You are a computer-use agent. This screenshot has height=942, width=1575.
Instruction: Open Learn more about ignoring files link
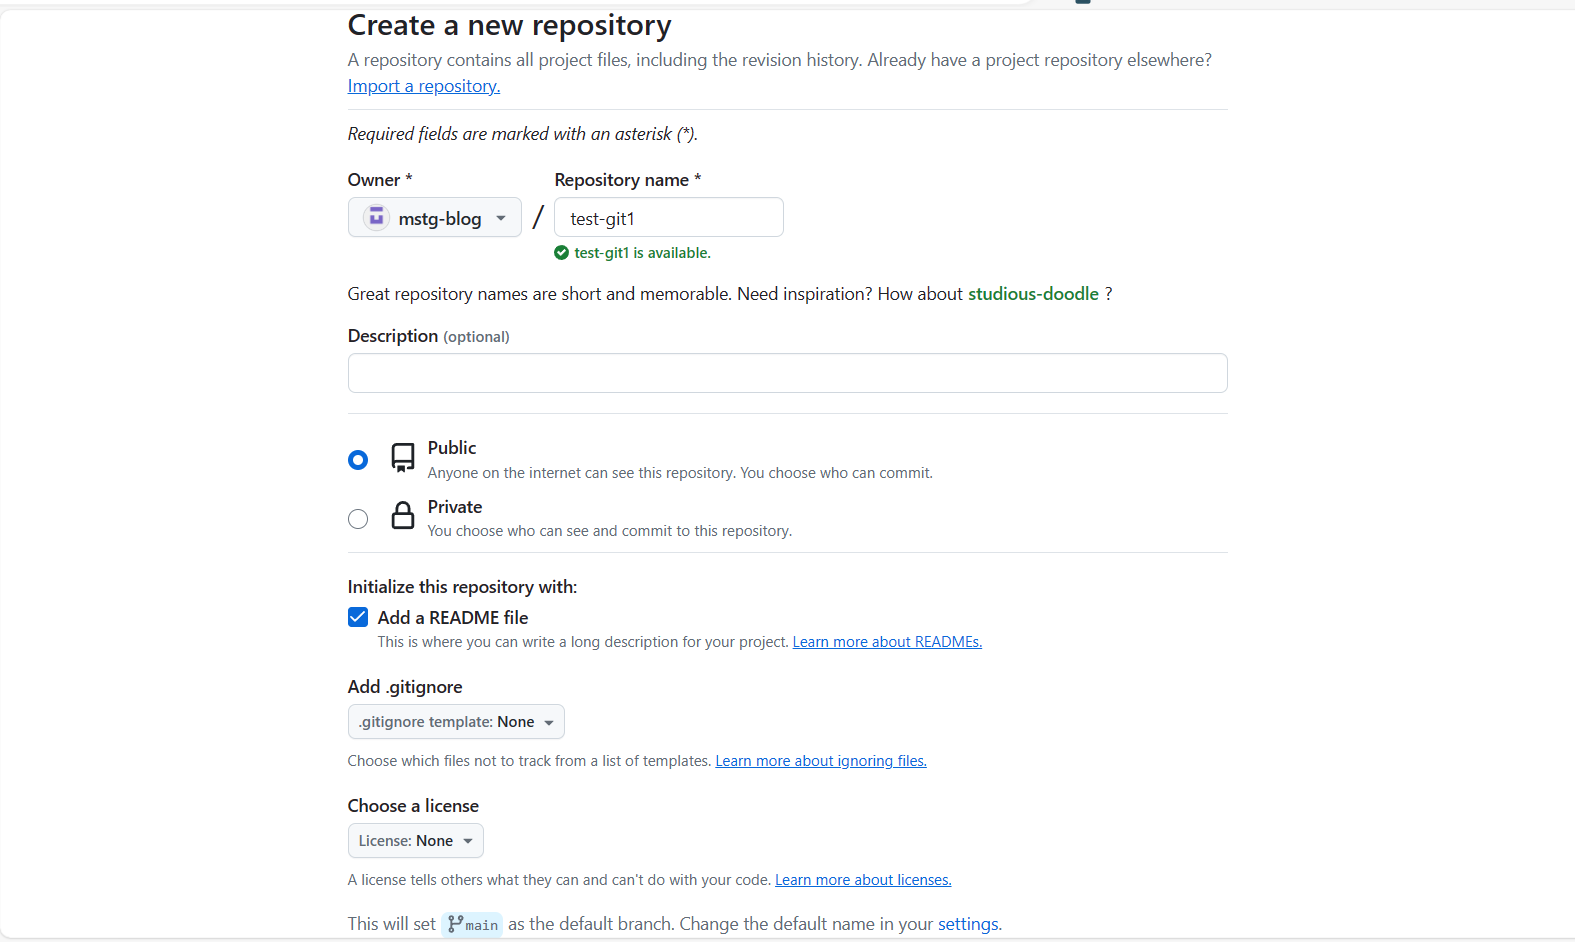(x=821, y=761)
